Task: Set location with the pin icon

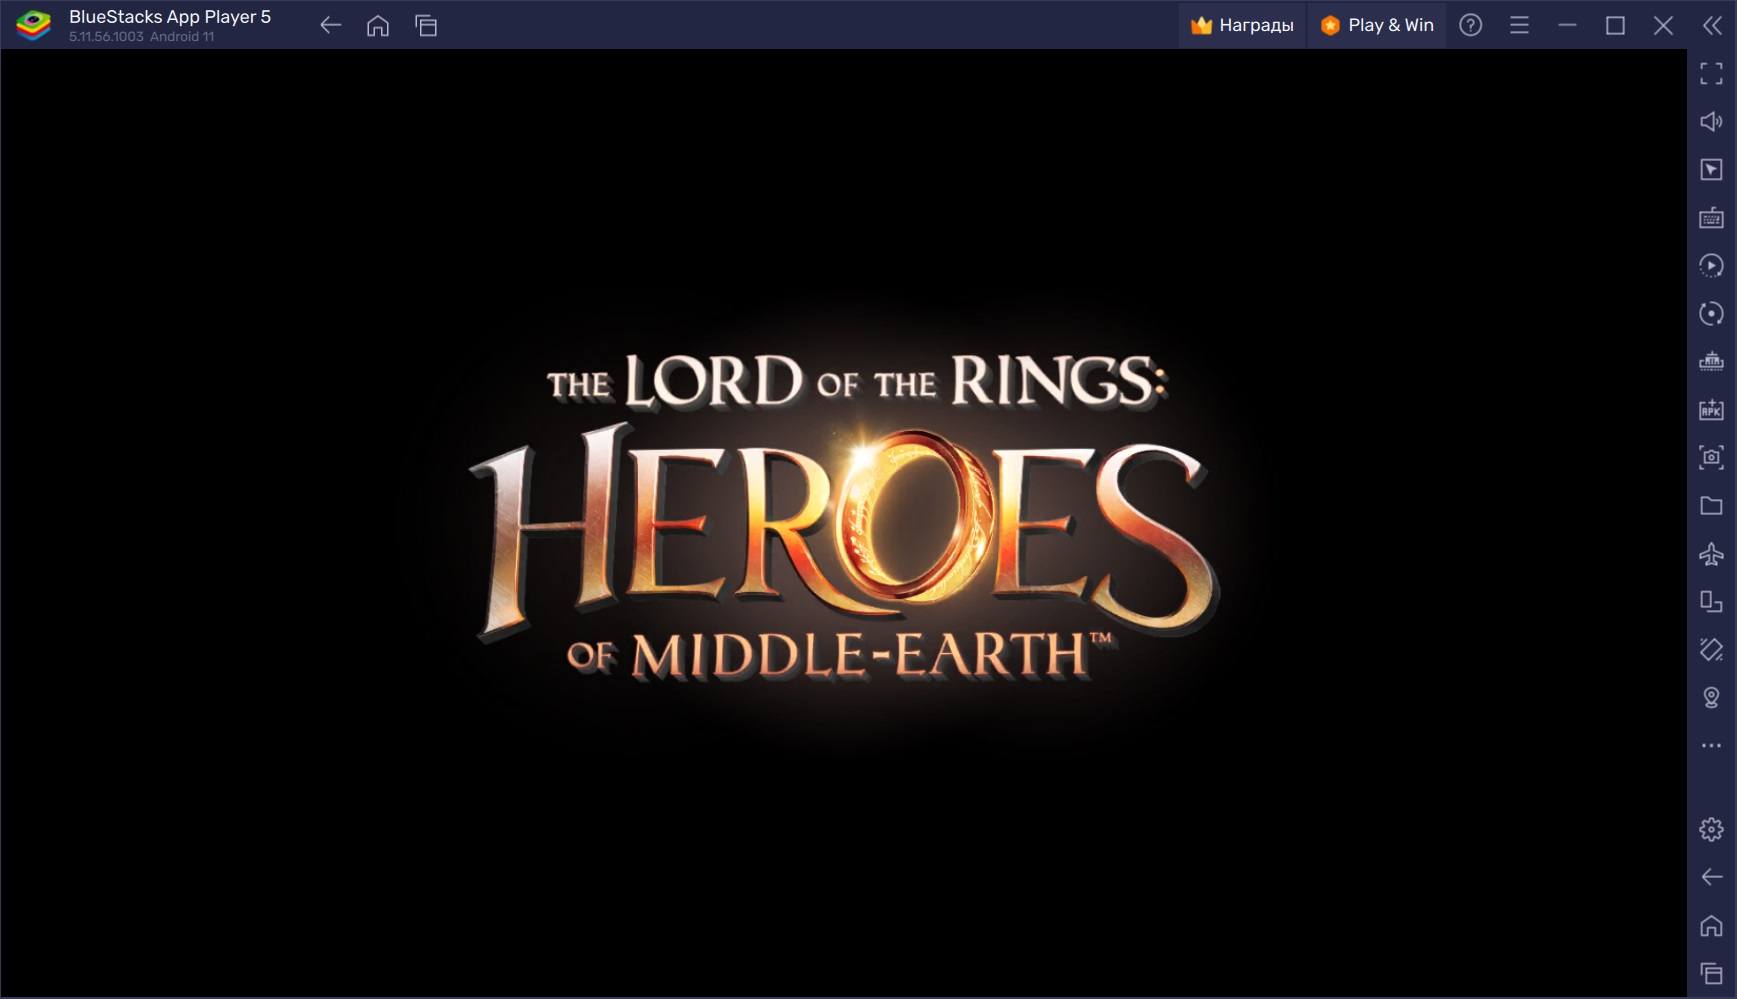Action: (x=1711, y=697)
